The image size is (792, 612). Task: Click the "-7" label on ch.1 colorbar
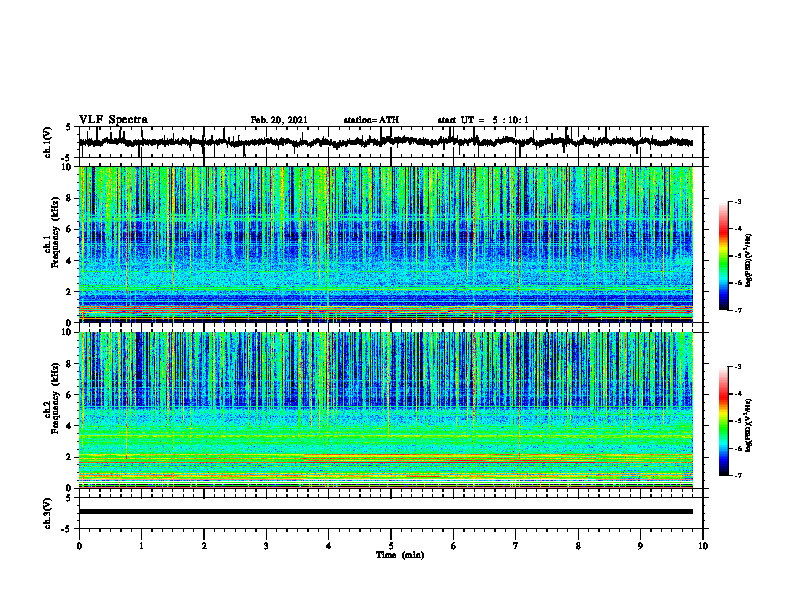[737, 310]
